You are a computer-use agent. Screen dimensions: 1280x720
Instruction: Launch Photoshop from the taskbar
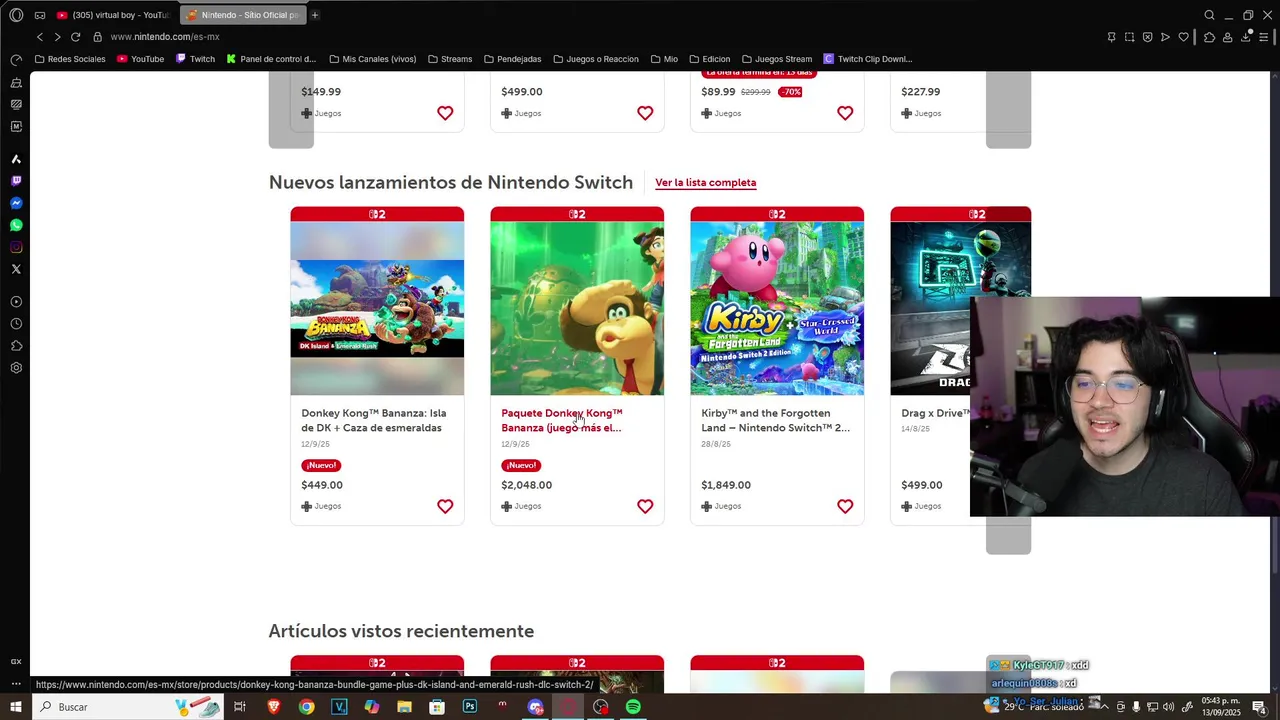point(470,707)
